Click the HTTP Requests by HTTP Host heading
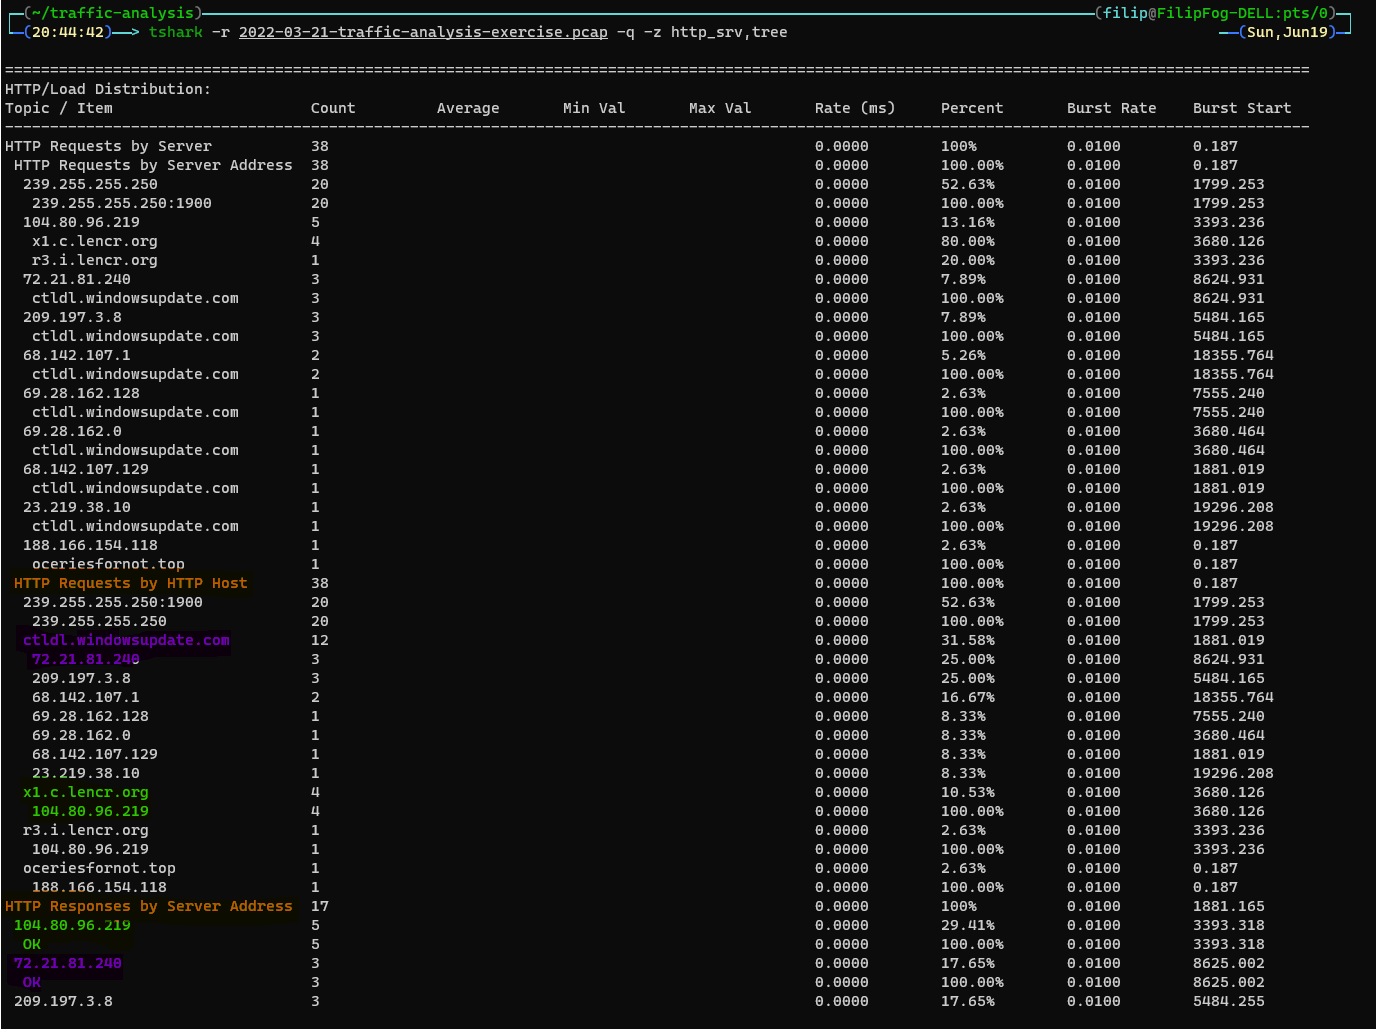 (x=124, y=583)
